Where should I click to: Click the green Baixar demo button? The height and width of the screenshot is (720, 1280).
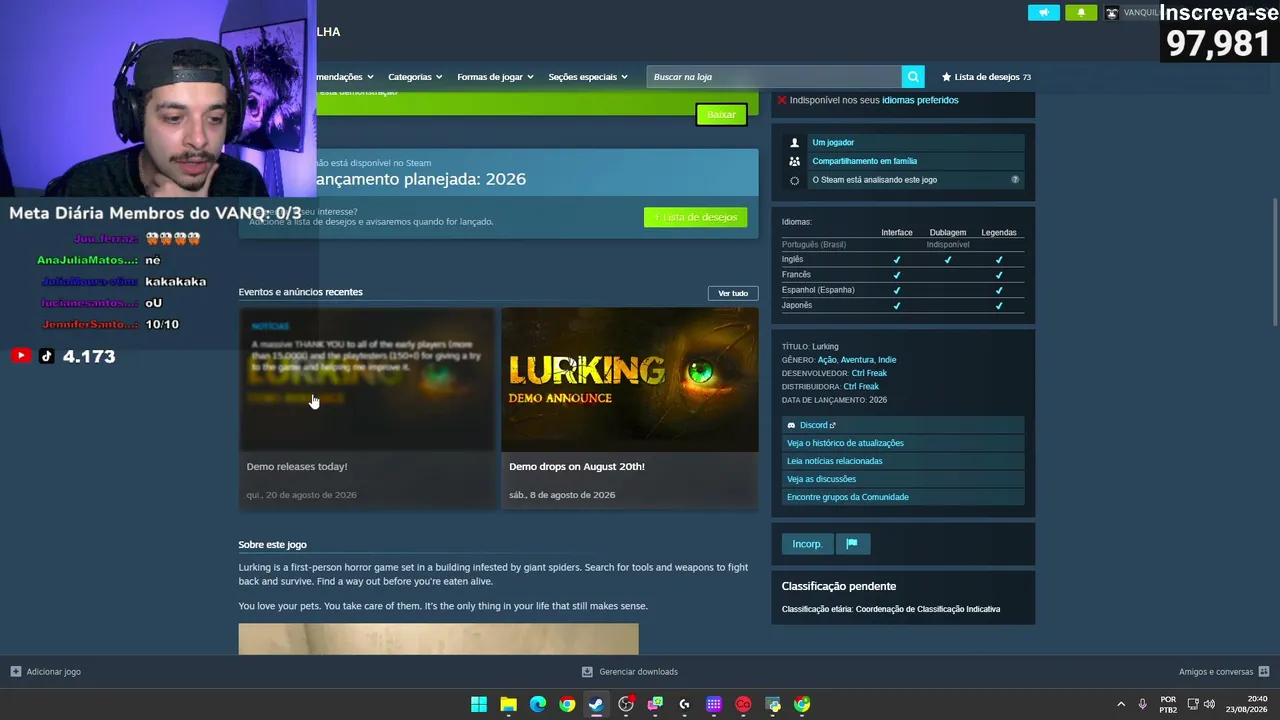click(x=721, y=115)
